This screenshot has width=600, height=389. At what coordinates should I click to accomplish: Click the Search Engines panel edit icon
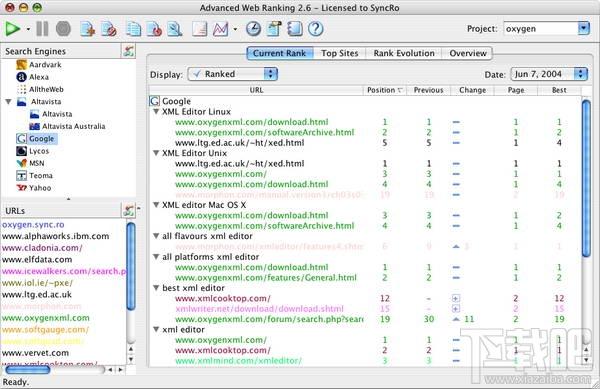[129, 51]
